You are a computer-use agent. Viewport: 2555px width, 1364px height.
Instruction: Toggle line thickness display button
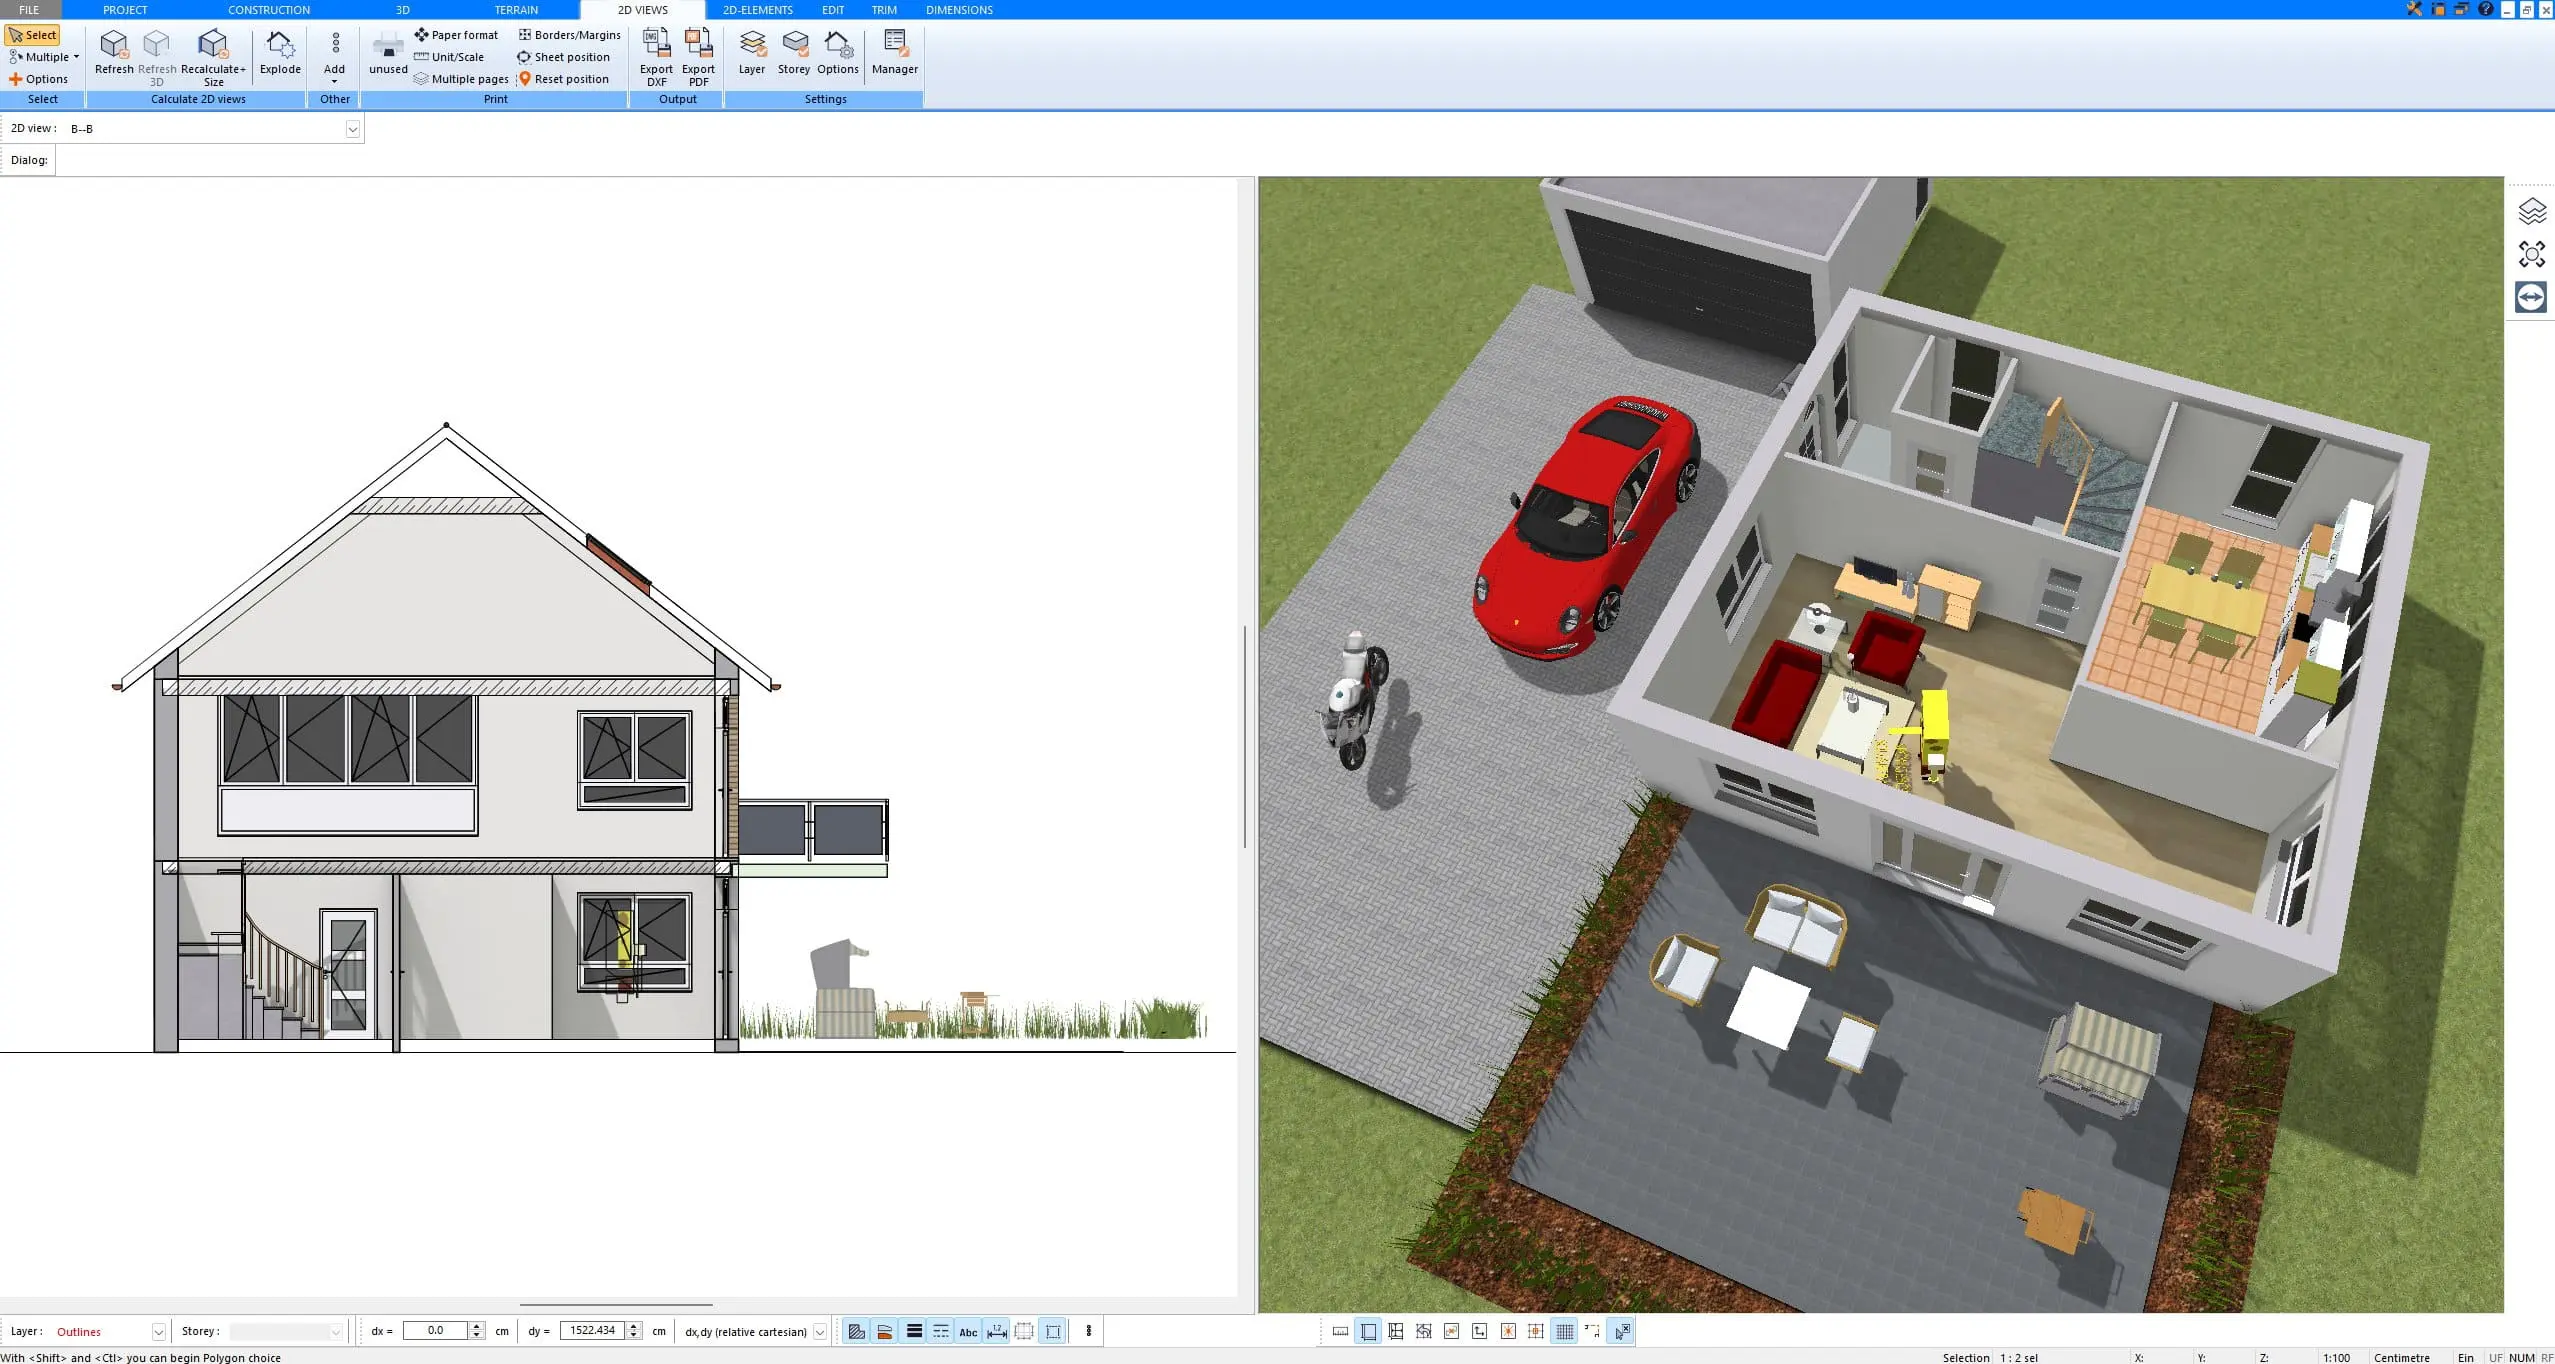tap(913, 1331)
